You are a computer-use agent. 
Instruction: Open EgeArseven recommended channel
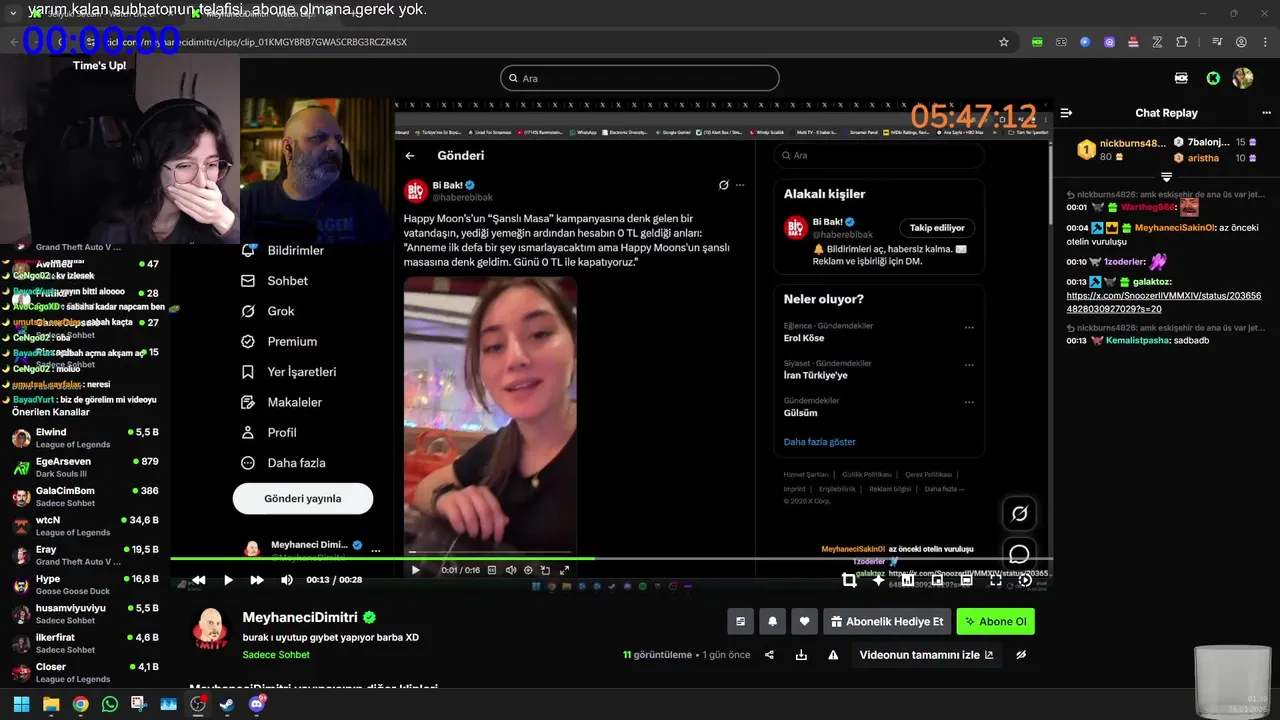tap(85, 467)
